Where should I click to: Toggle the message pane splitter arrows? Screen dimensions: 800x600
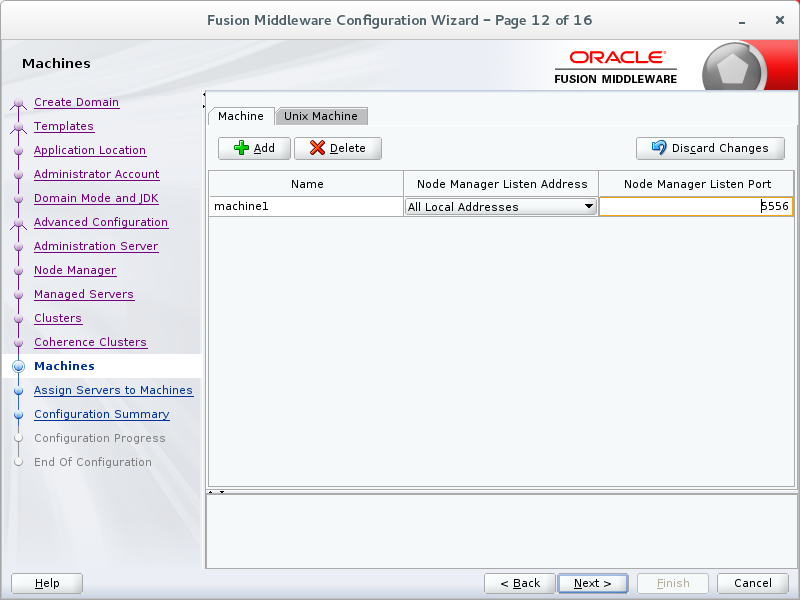click(x=216, y=492)
